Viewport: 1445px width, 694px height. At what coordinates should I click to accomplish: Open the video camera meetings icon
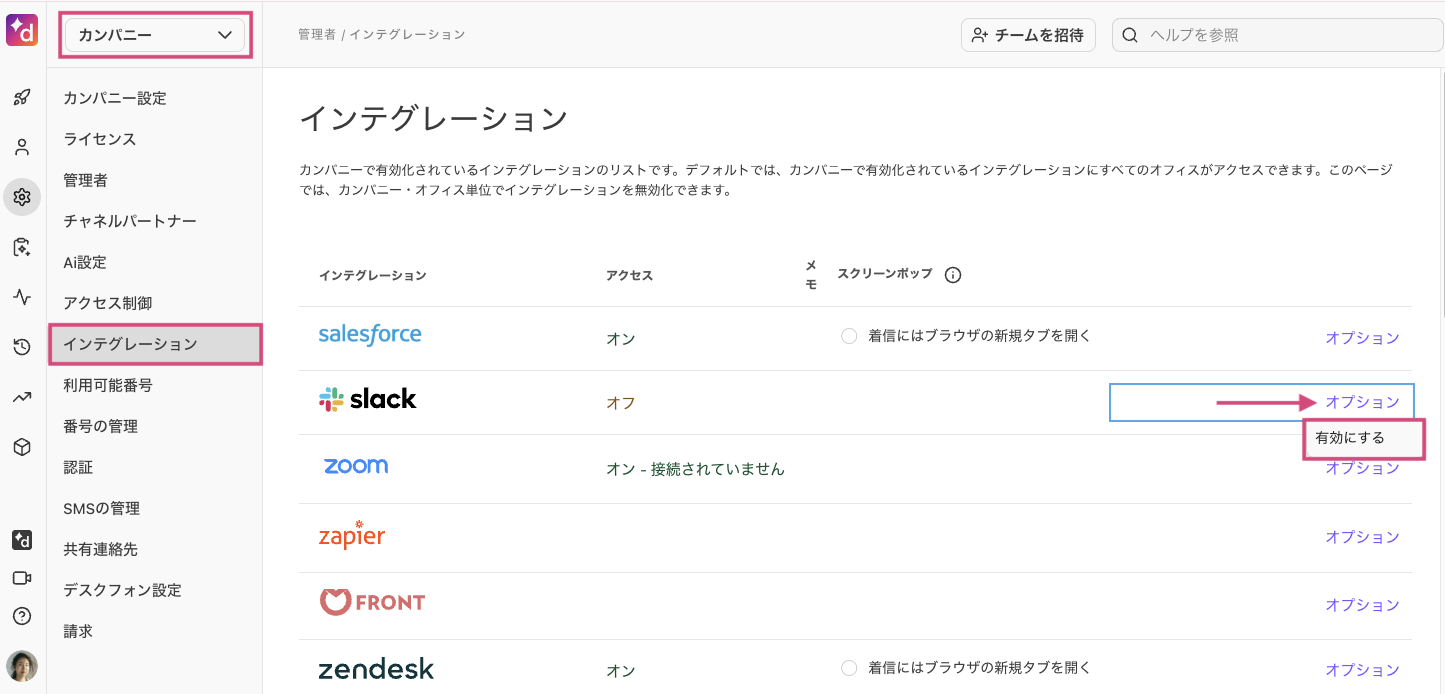(x=22, y=578)
